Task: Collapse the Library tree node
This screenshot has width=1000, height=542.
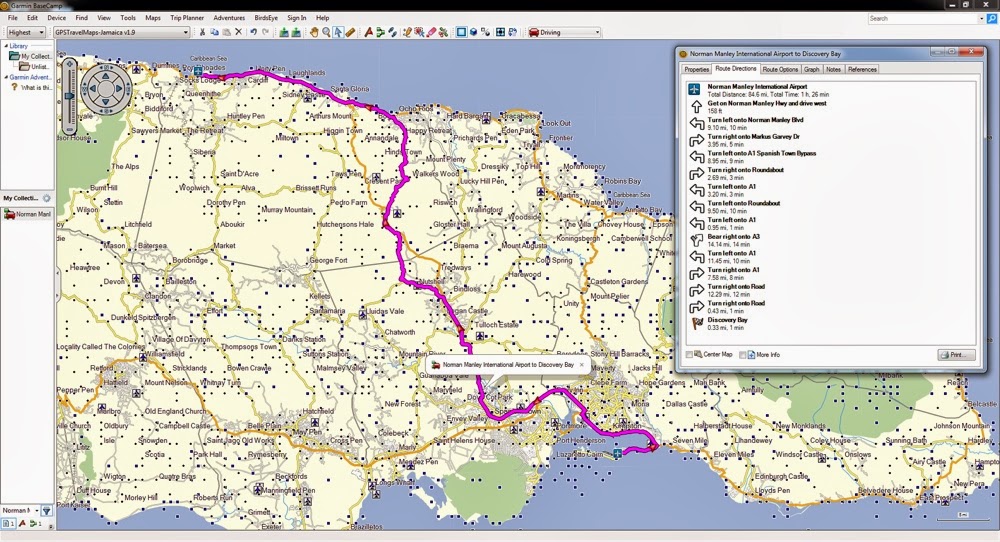Action: tap(6, 46)
